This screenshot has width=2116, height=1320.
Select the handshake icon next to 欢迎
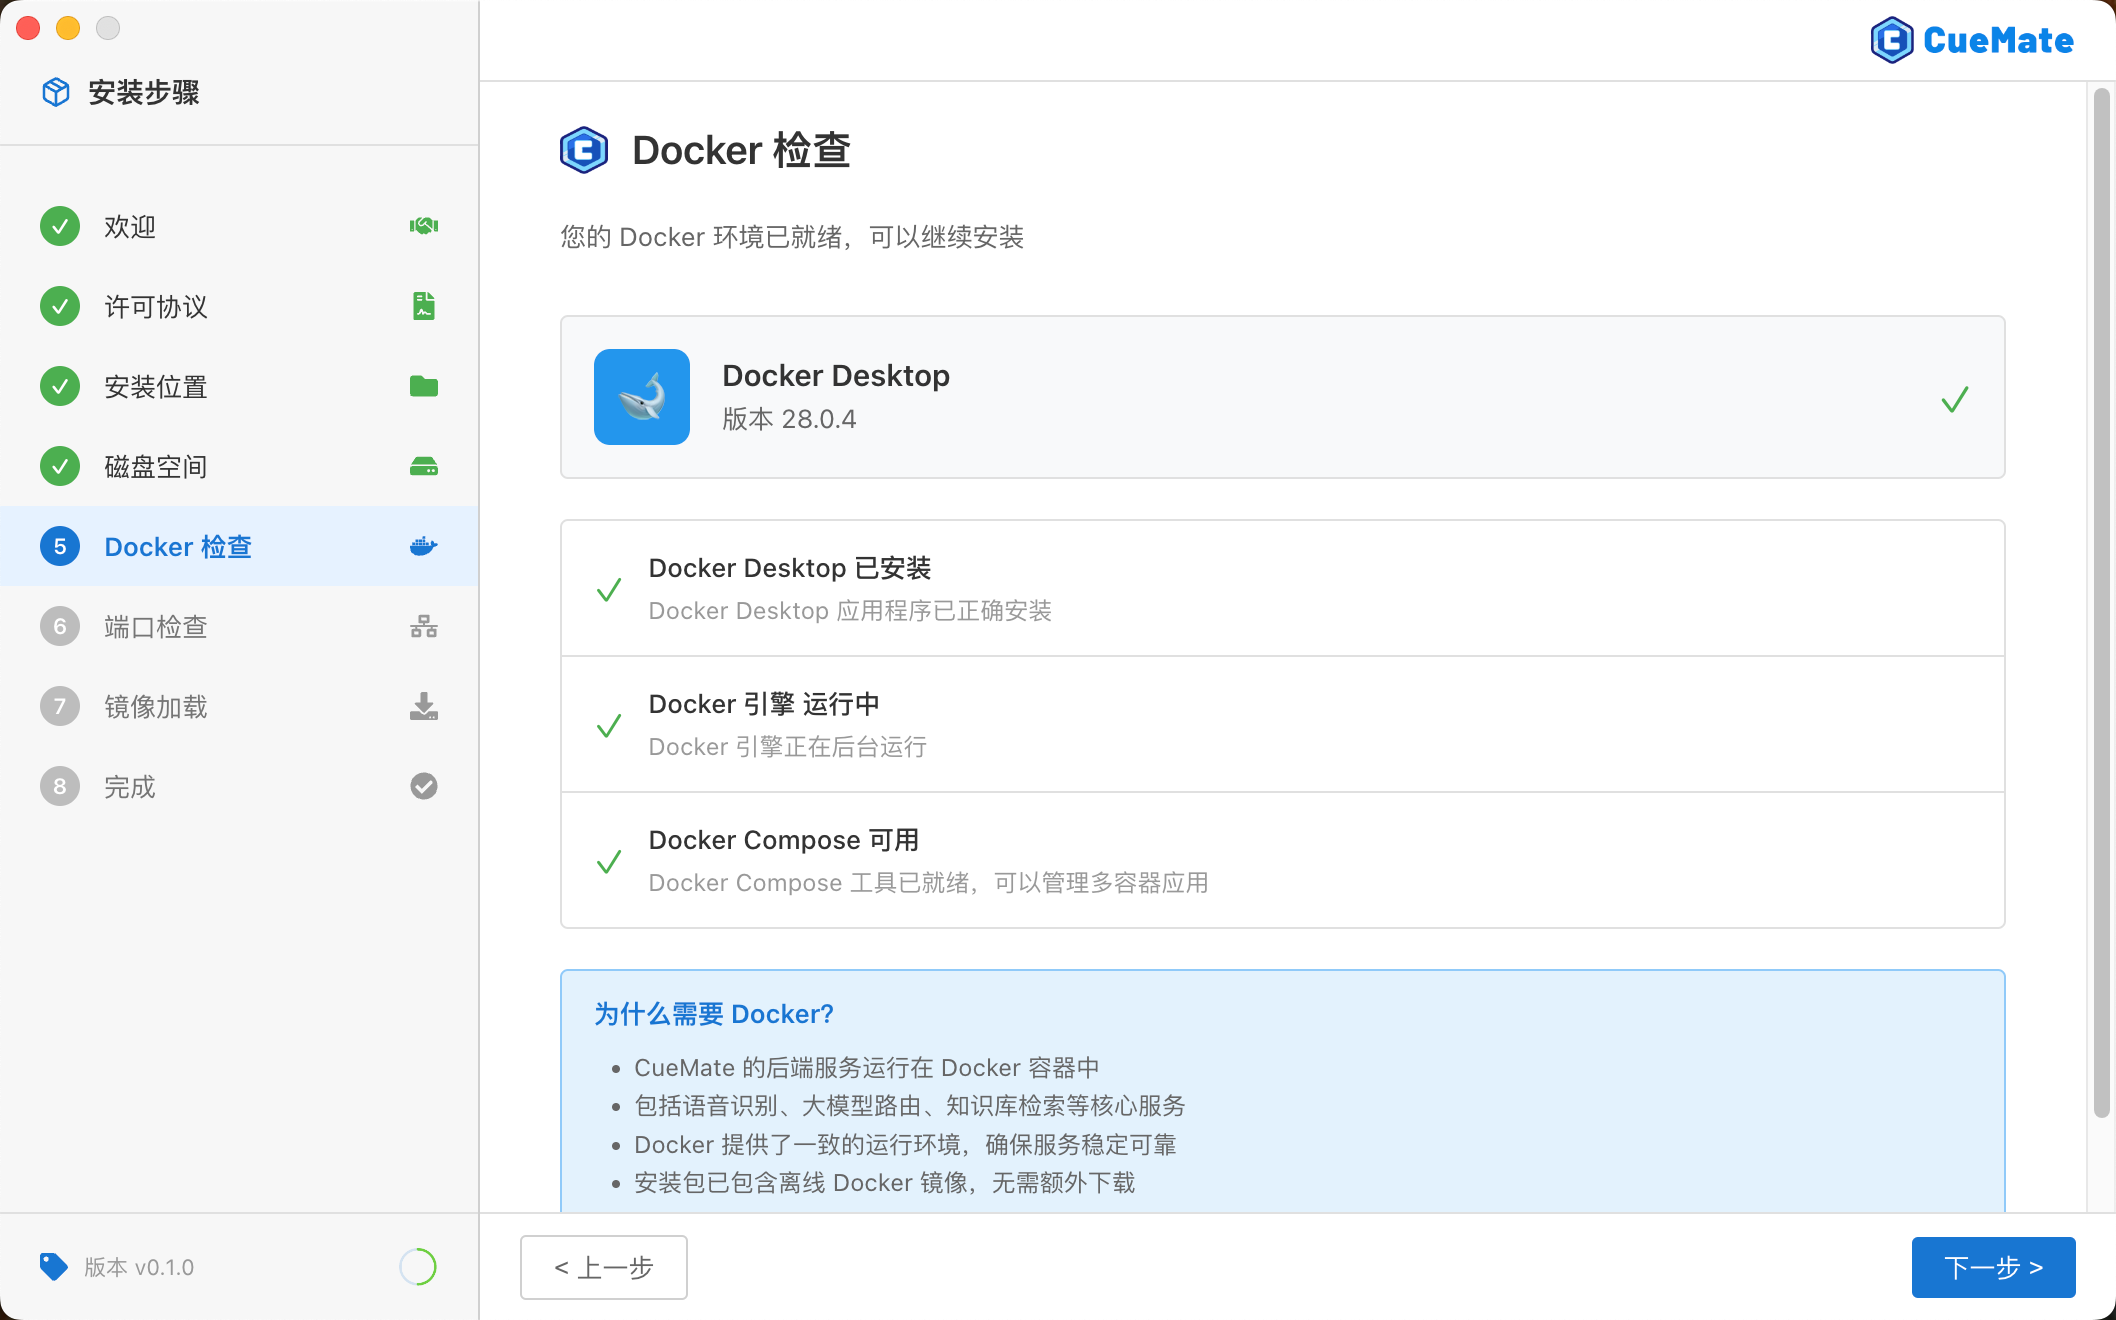pos(423,226)
